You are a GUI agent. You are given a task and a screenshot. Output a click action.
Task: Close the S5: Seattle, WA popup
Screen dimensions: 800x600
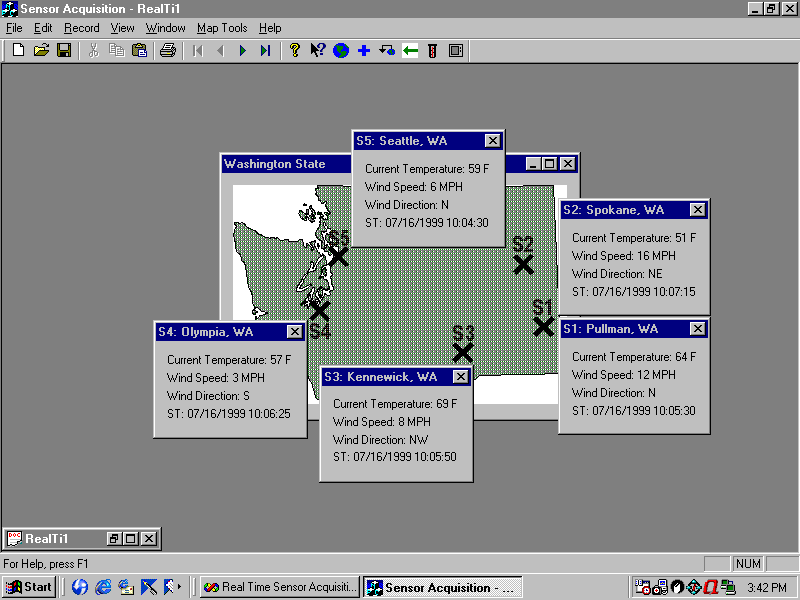[492, 141]
